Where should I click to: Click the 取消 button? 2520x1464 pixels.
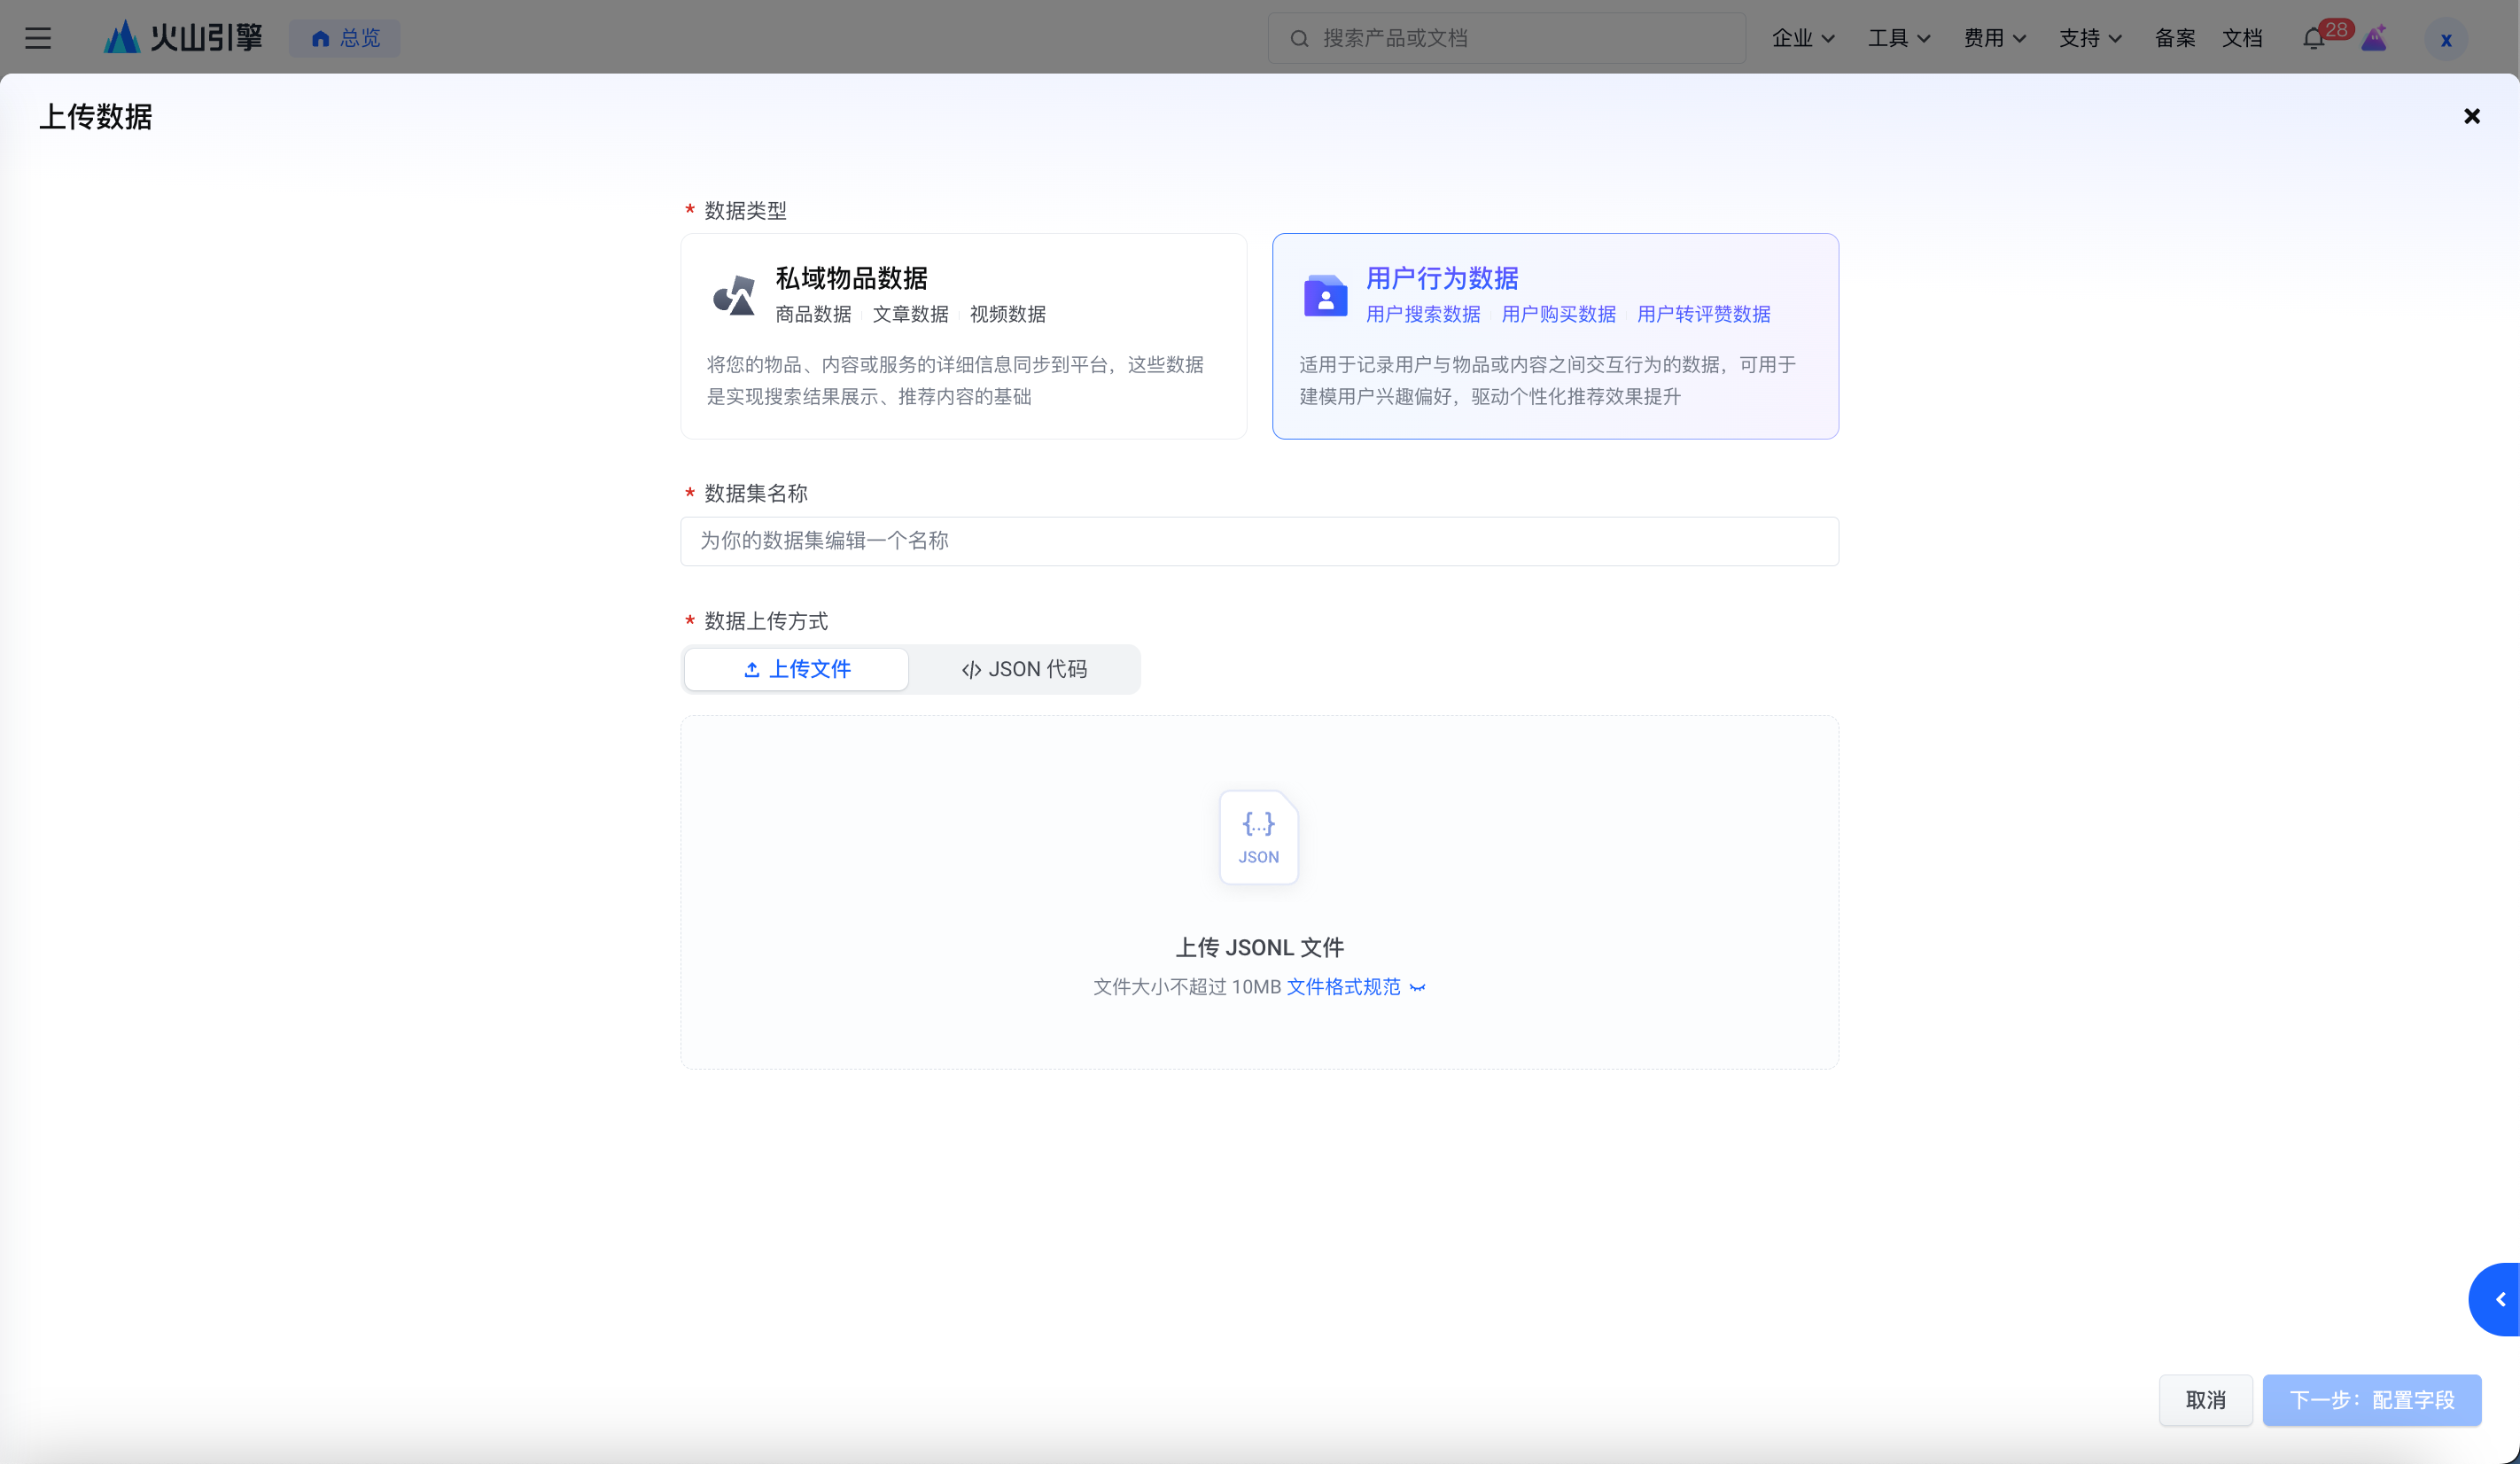[x=2205, y=1399]
